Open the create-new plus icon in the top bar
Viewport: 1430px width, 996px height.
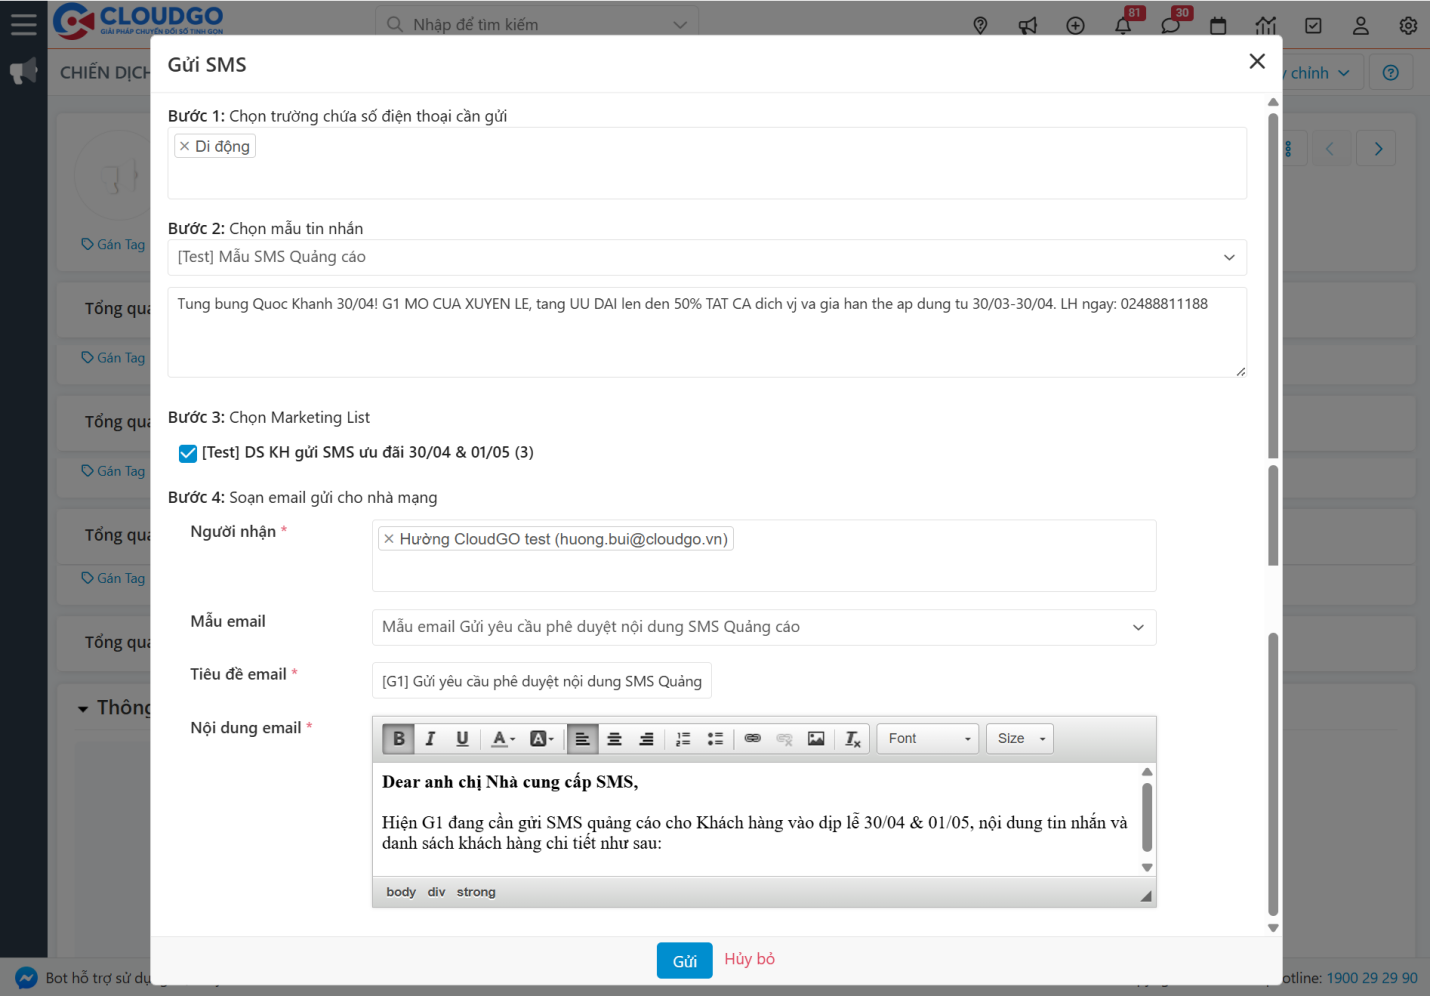[x=1075, y=26]
